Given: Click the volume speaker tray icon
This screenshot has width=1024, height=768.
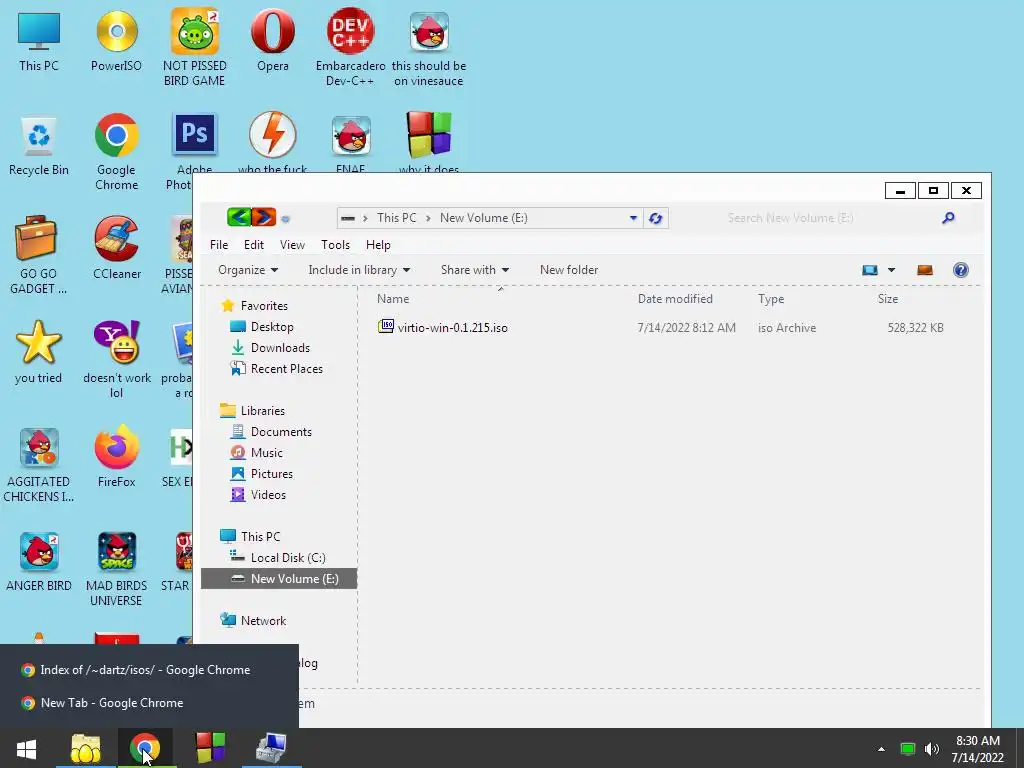Looking at the screenshot, I should pos(932,749).
